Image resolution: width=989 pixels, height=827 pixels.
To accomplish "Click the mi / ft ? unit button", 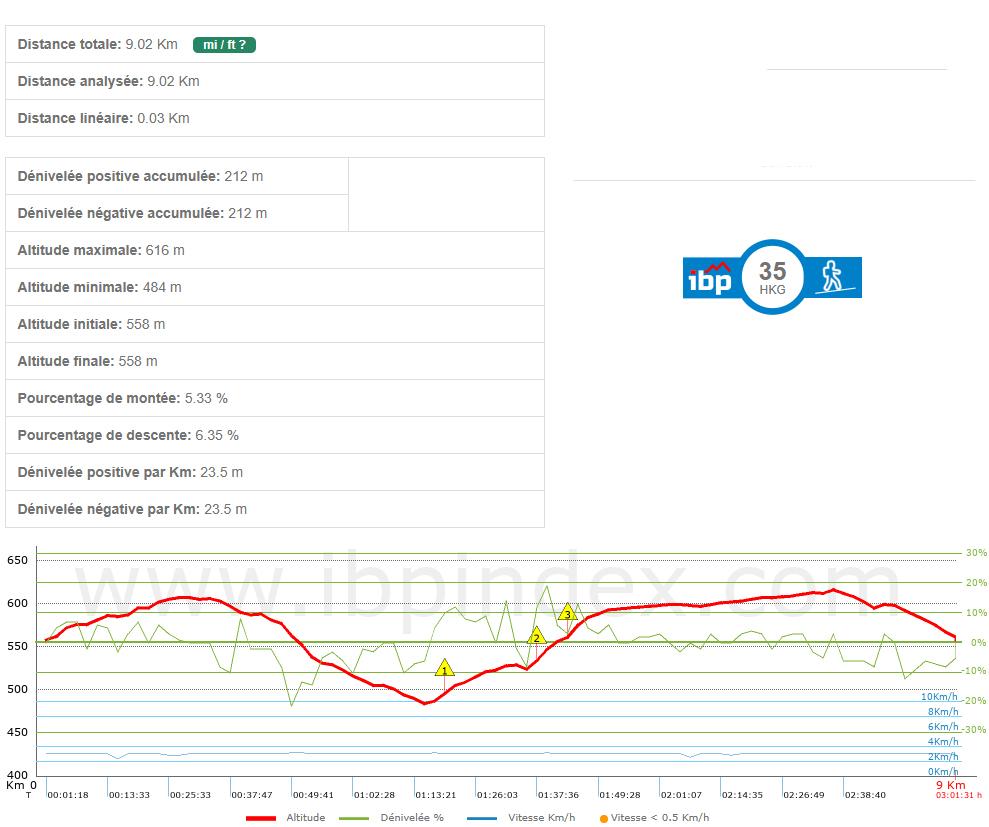I will (224, 45).
